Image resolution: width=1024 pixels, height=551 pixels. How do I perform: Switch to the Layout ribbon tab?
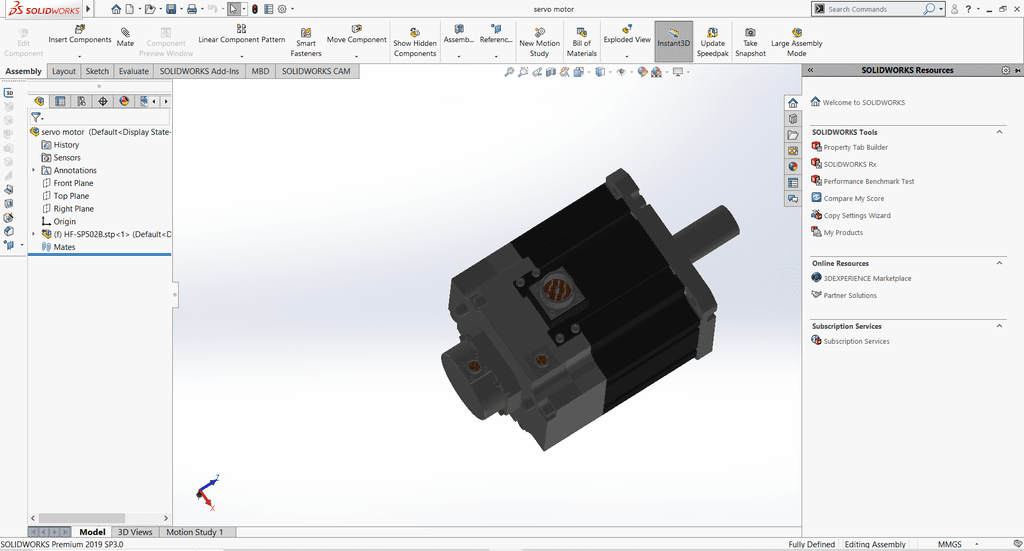pos(64,71)
